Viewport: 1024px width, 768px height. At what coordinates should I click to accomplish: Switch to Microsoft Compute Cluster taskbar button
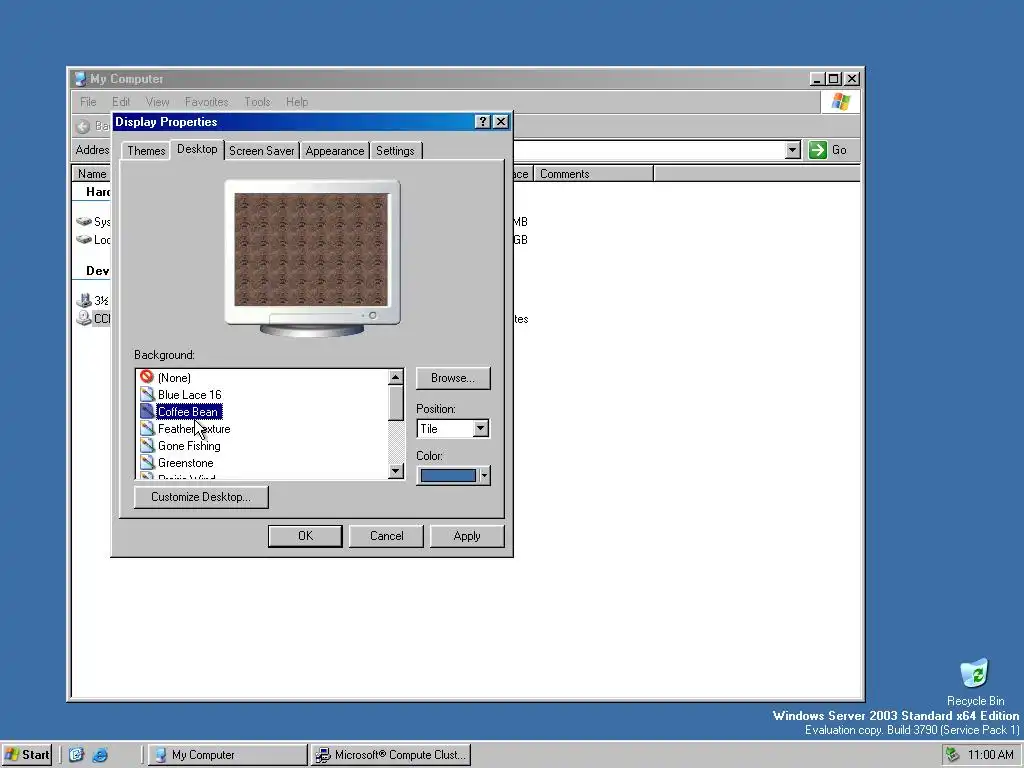click(x=391, y=754)
